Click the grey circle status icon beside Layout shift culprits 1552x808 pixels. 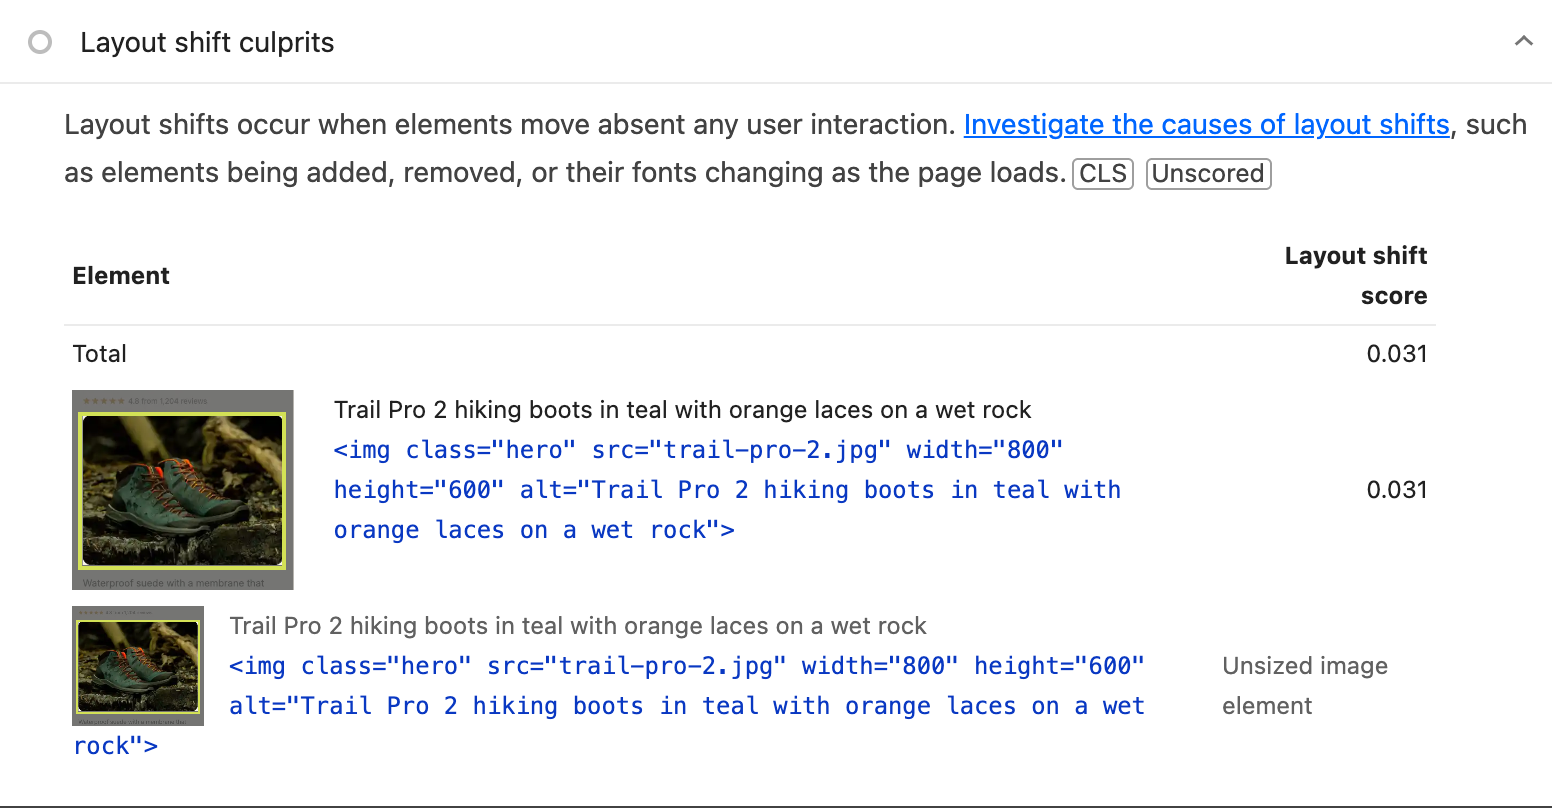[x=40, y=43]
